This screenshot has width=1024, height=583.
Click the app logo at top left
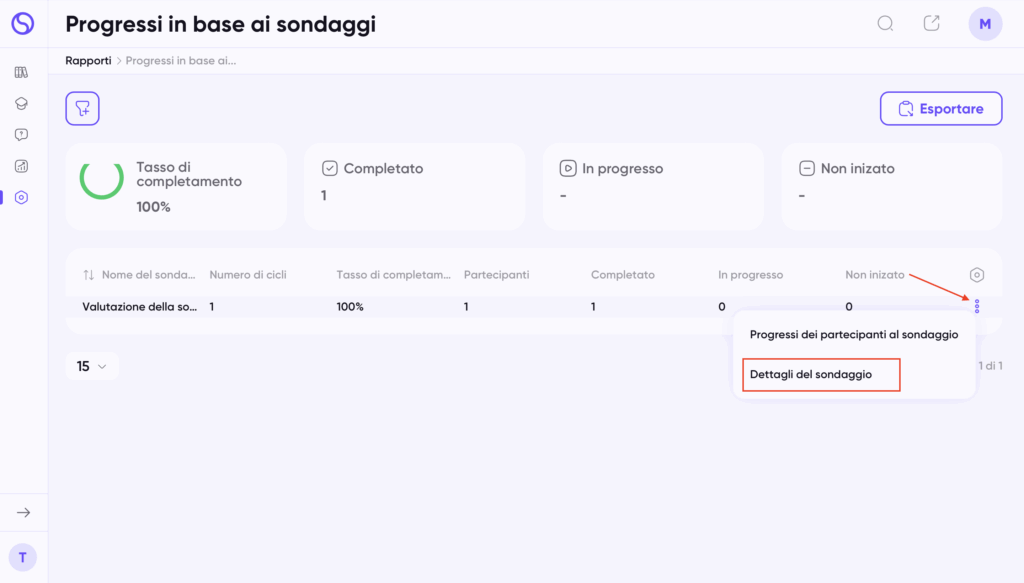click(23, 24)
